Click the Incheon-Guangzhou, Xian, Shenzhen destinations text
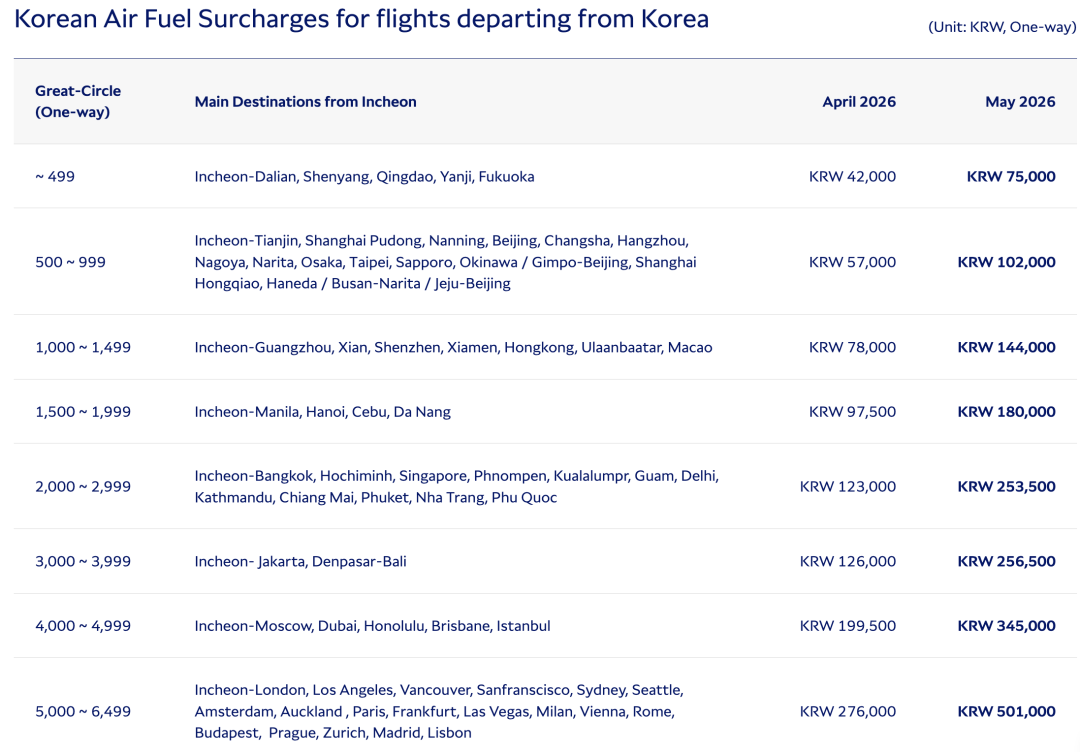Image resolution: width=1080 pixels, height=752 pixels. (453, 348)
